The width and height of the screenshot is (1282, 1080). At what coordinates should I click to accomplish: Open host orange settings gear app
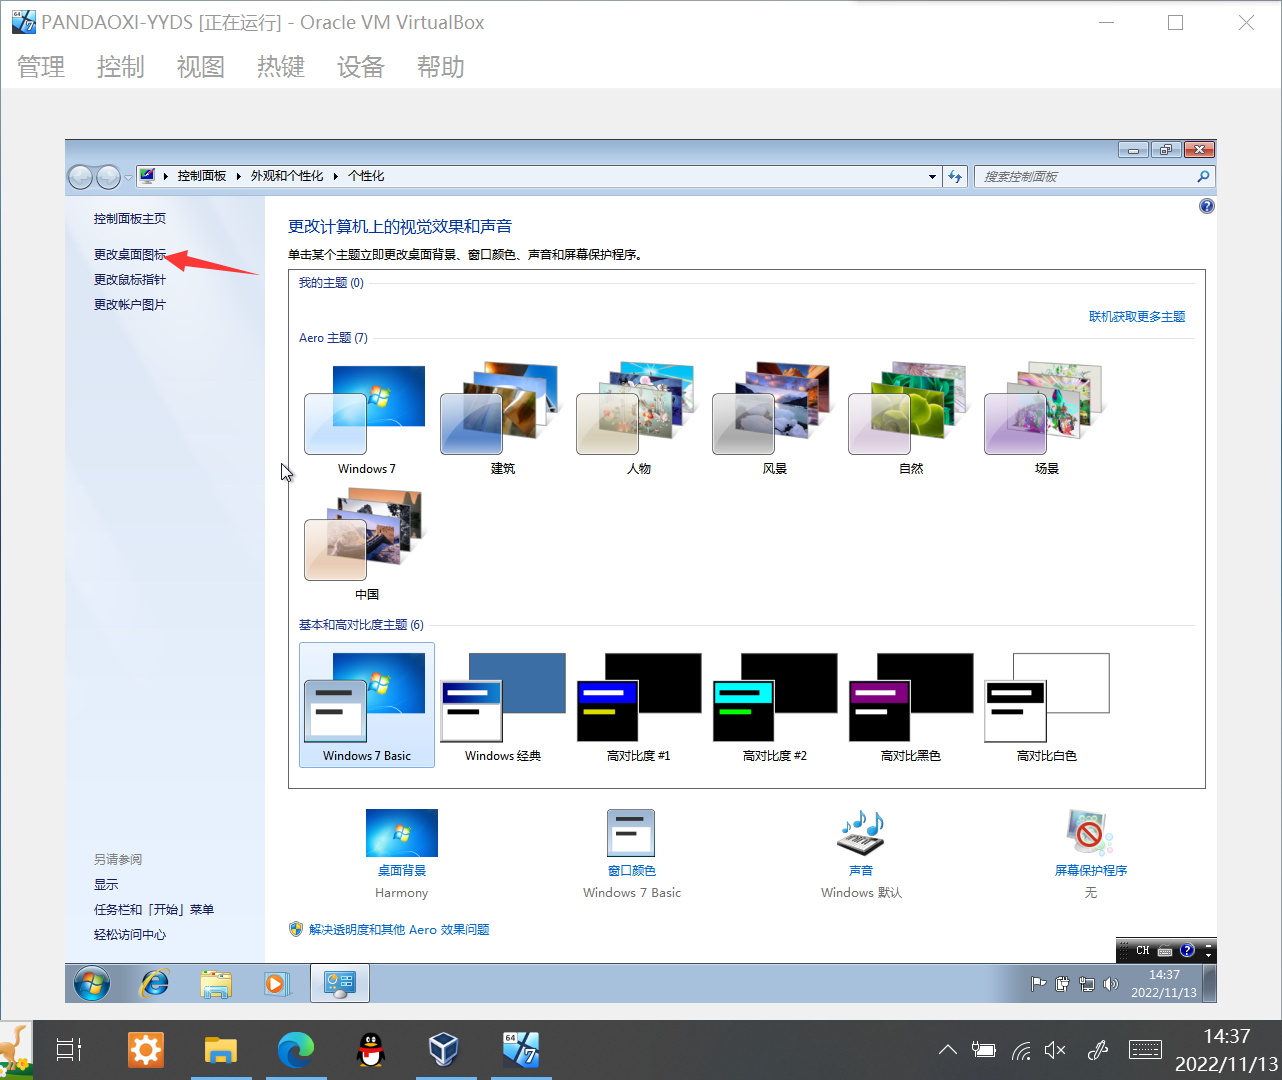[x=145, y=1050]
